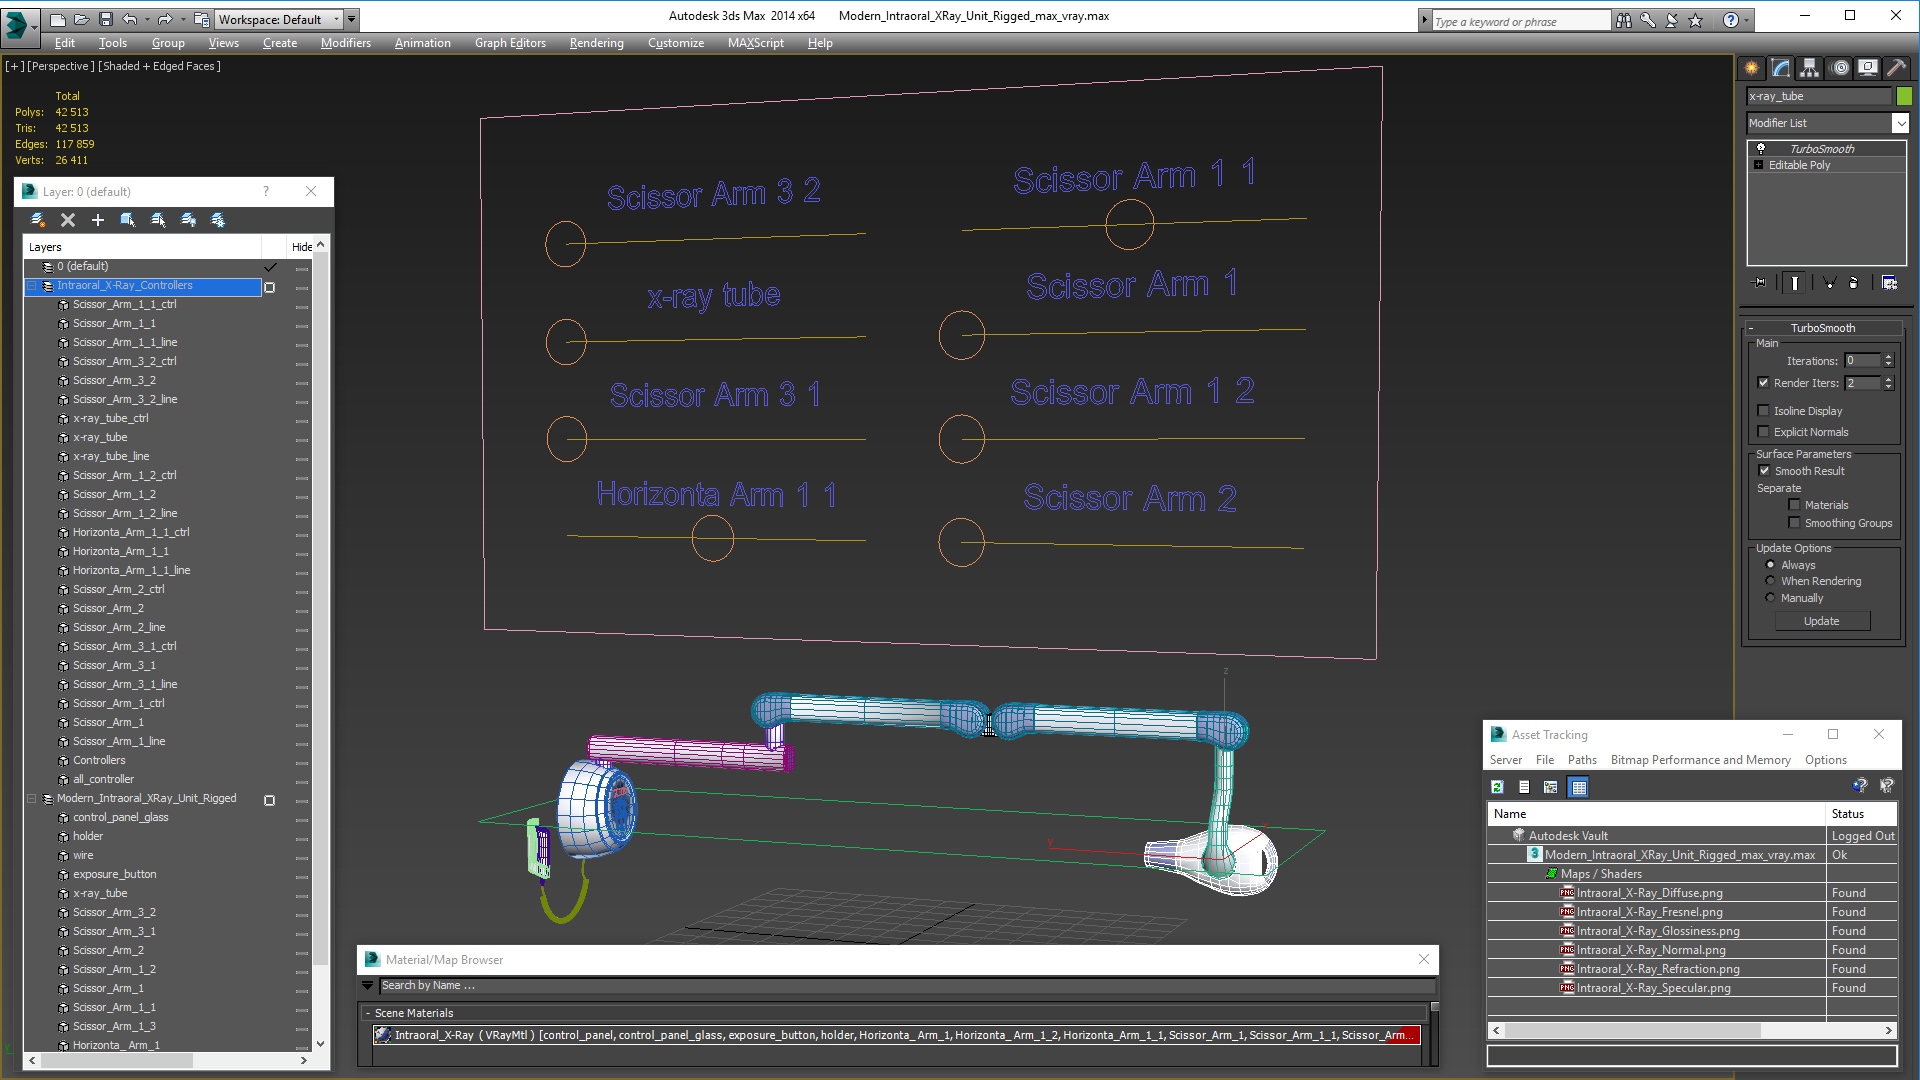
Task: Click the Perspective viewport label
Action: tap(61, 66)
